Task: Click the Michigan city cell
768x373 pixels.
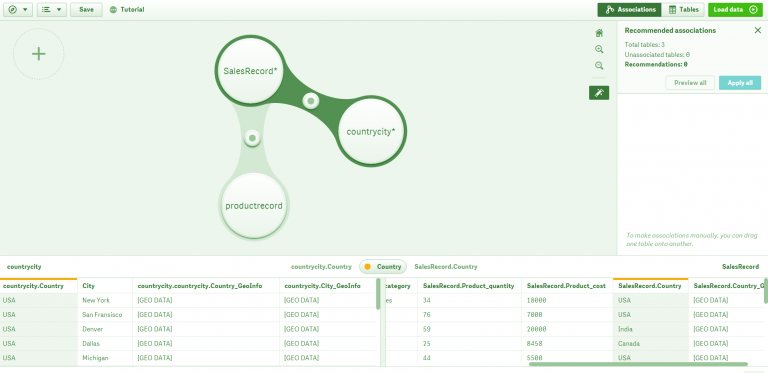Action: click(x=105, y=358)
